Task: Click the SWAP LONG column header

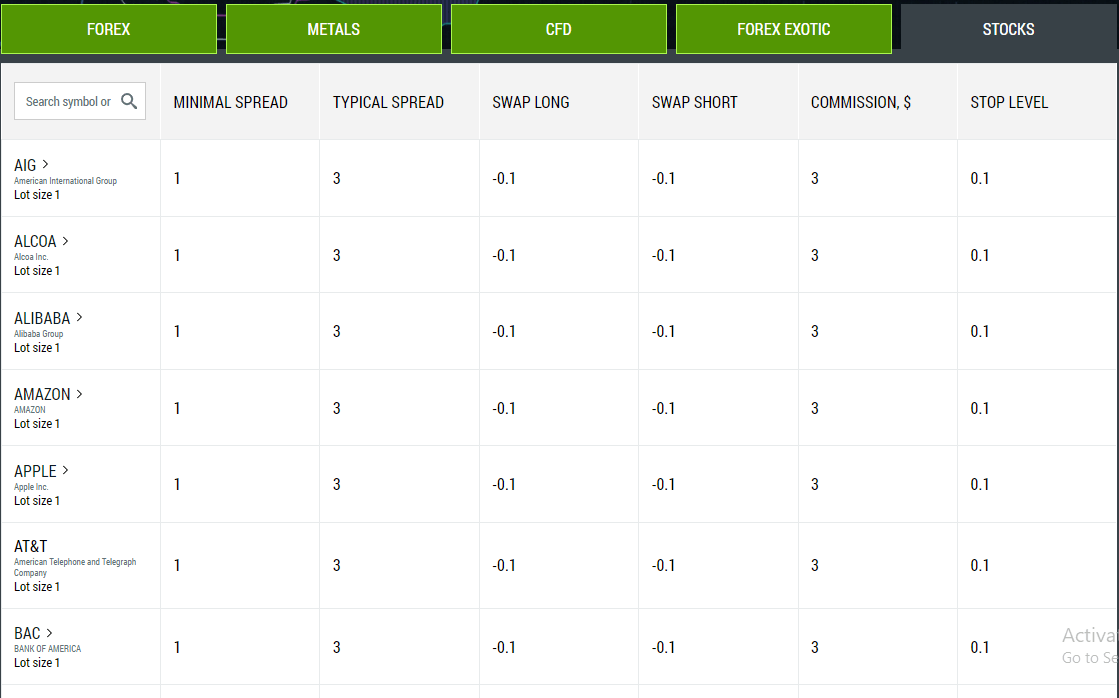Action: (x=531, y=102)
